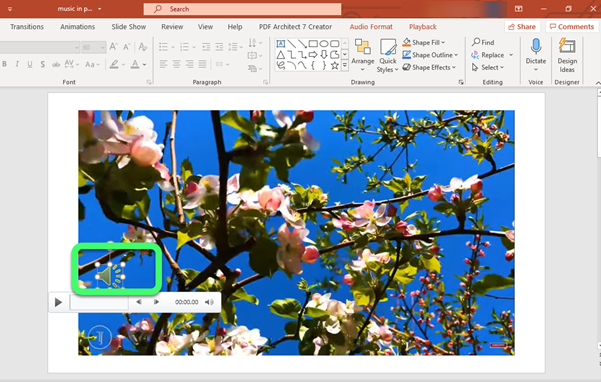Open the Arrange menu
The height and width of the screenshot is (382, 601).
click(363, 55)
